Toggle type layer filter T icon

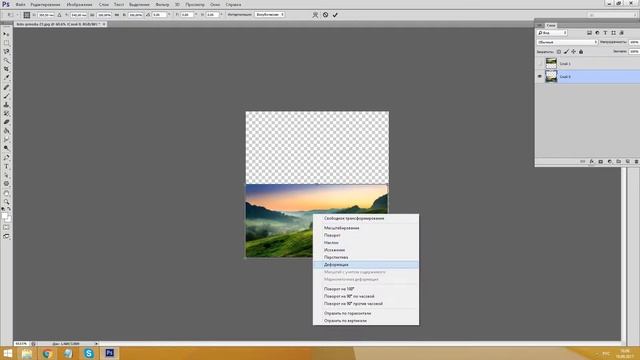[x=605, y=33]
